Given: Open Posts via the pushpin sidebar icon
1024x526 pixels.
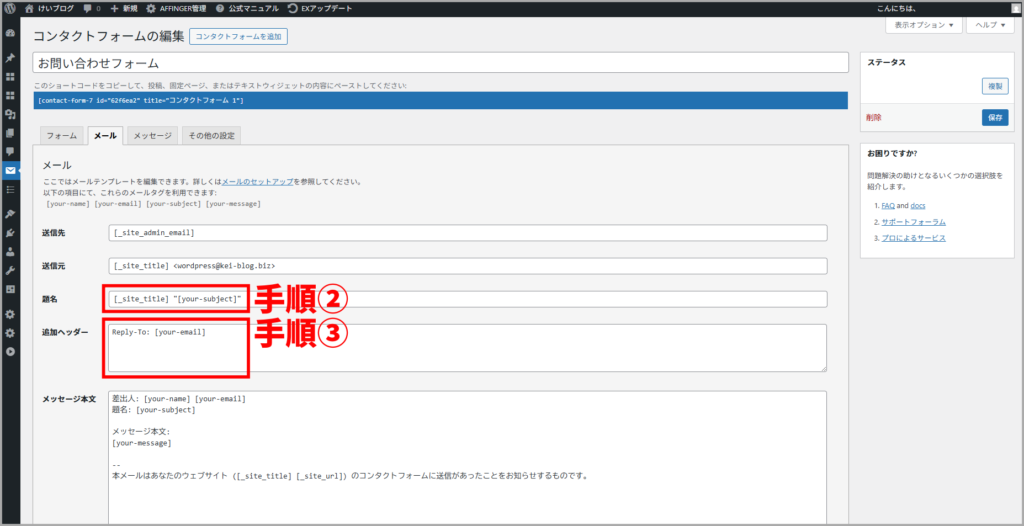Looking at the screenshot, I should click(x=10, y=58).
